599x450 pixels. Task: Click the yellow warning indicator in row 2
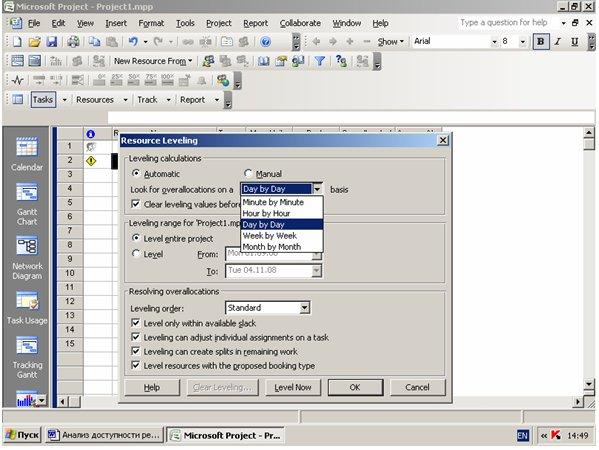[91, 161]
